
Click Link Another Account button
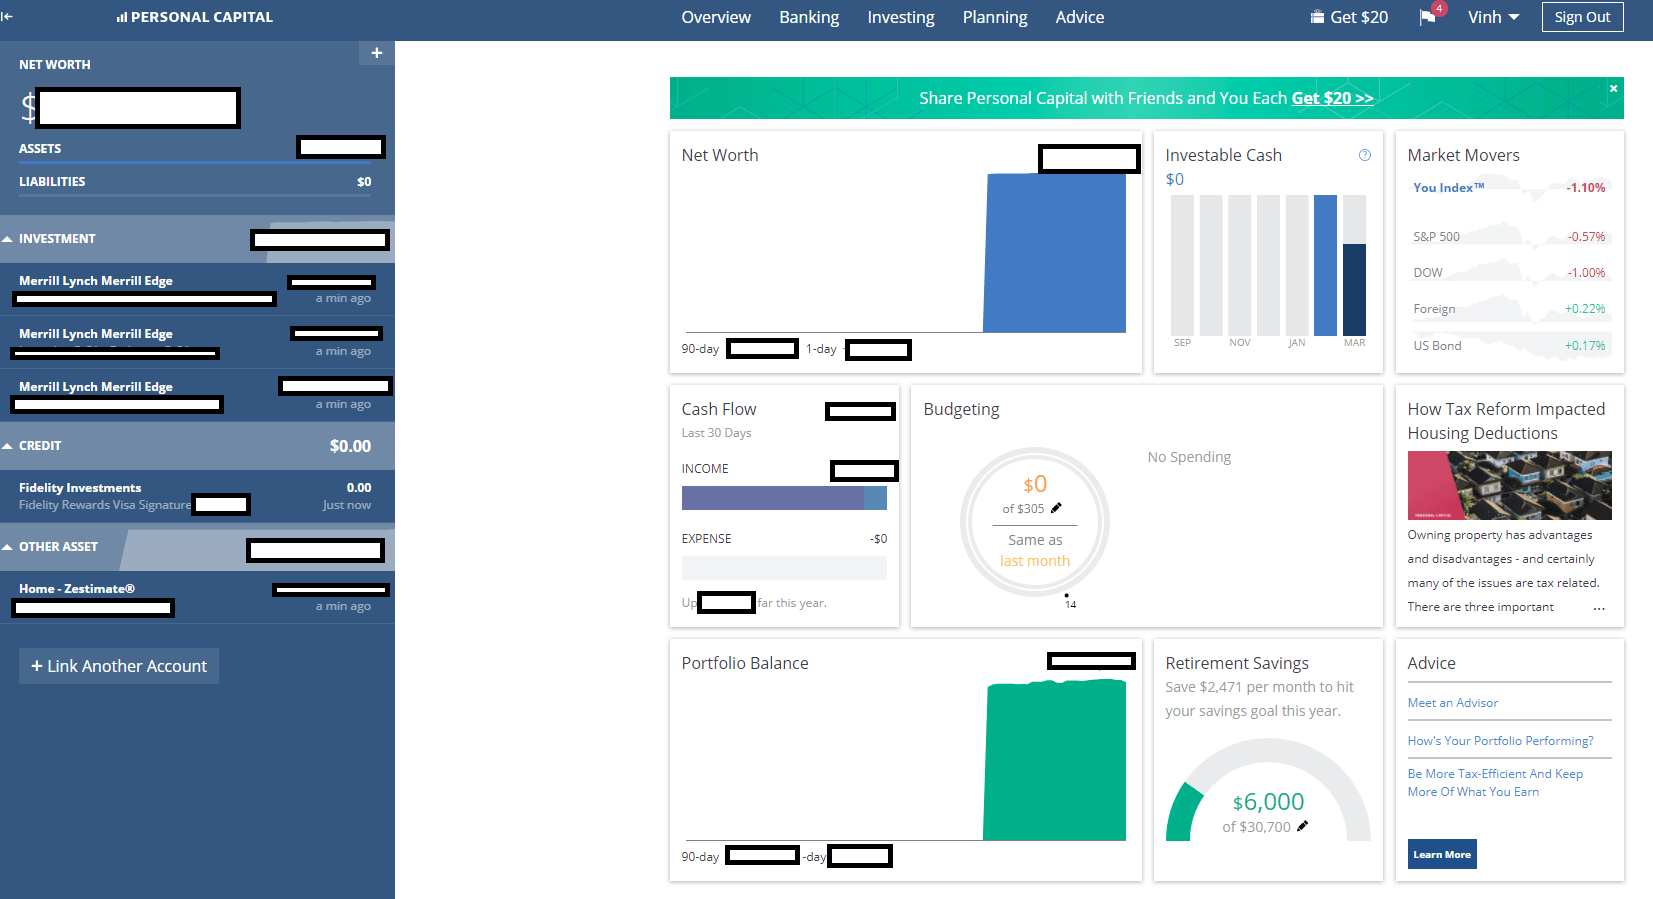click(119, 666)
